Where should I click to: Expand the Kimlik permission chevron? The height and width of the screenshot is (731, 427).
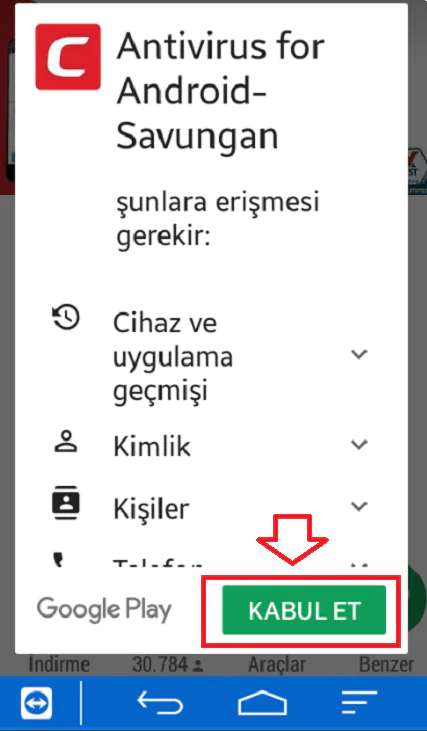(x=359, y=445)
